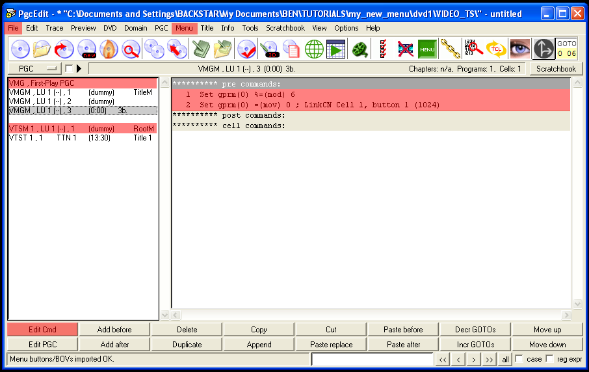Click the yellow folder with pen icon
The width and height of the screenshot is (589, 372).
coord(223,49)
